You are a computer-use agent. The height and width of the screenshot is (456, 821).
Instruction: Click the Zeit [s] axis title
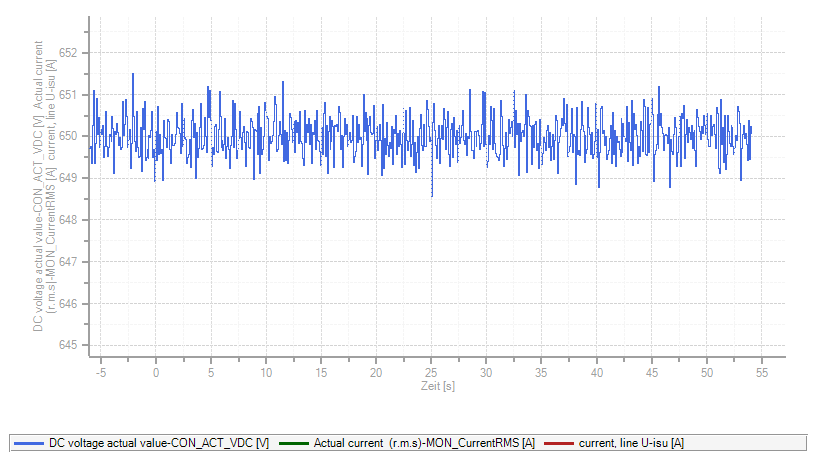tap(438, 386)
